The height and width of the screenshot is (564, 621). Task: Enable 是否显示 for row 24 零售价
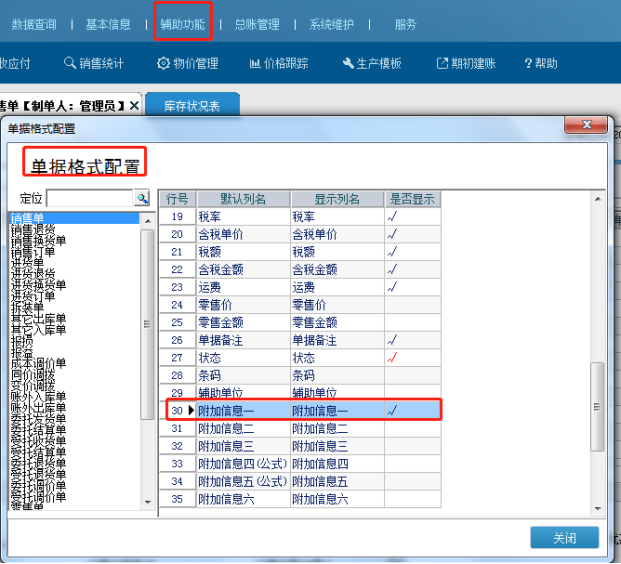(x=412, y=305)
